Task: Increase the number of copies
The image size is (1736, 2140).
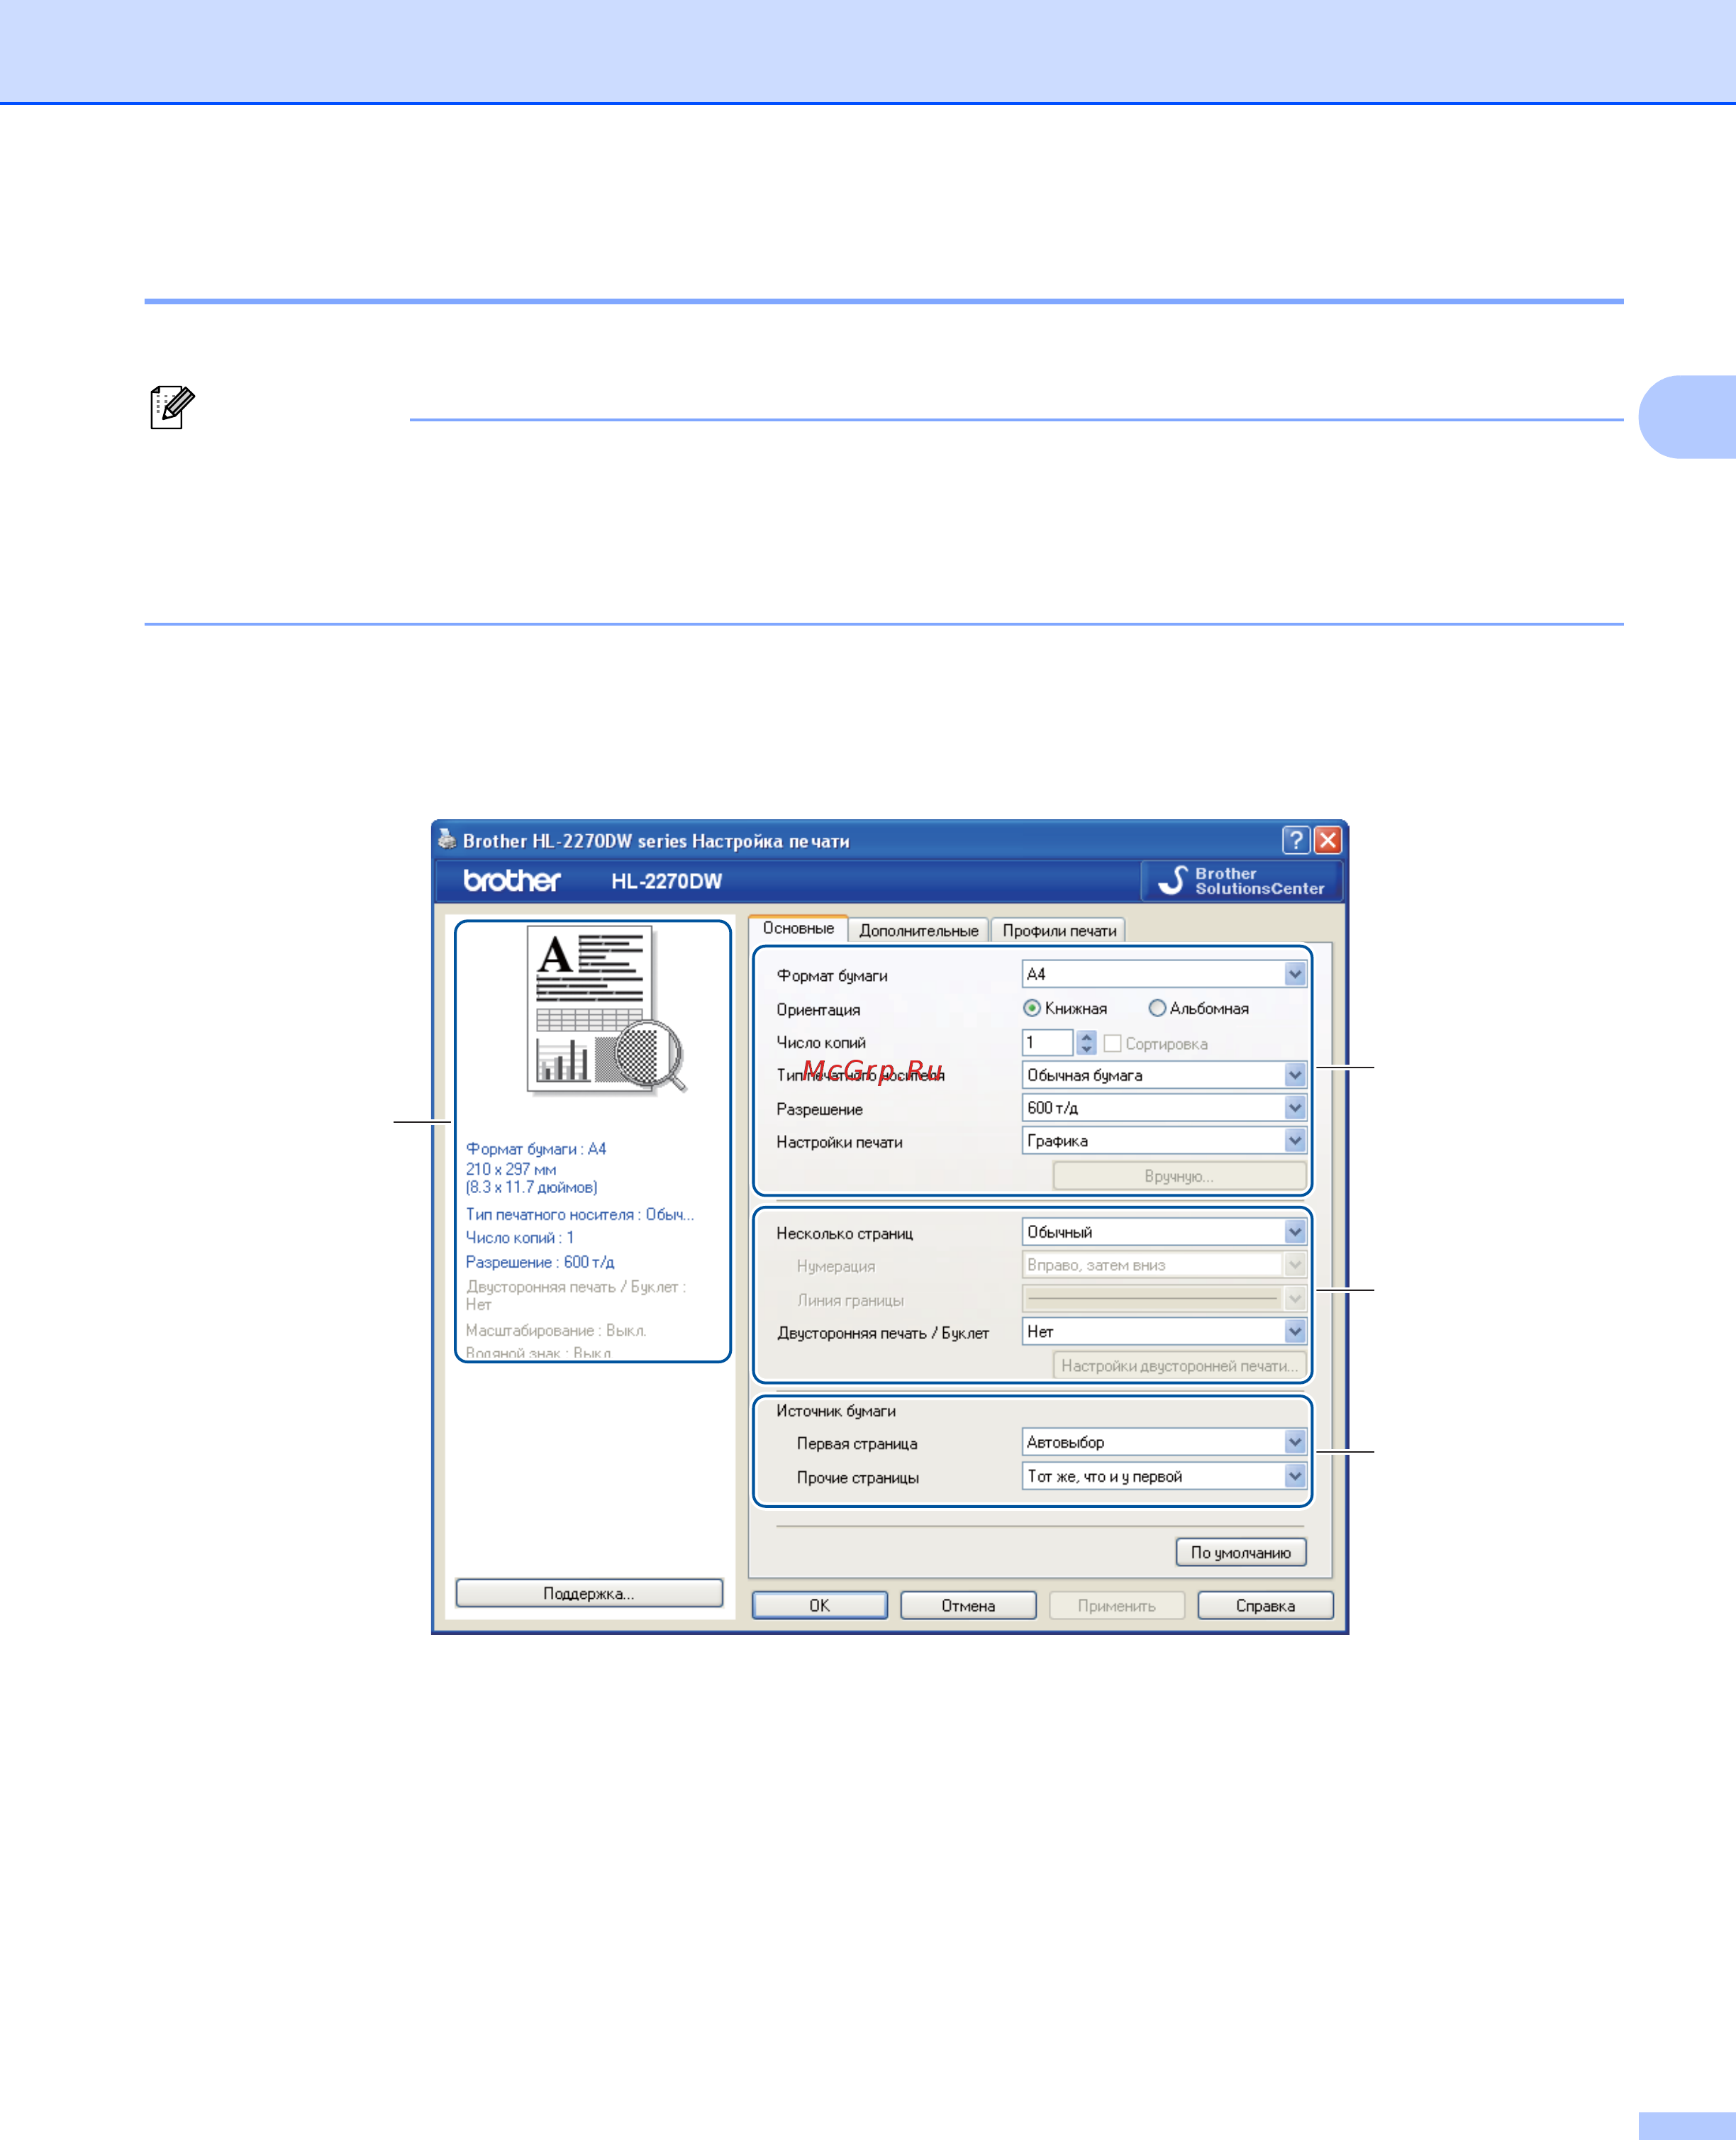Action: coord(1087,1037)
